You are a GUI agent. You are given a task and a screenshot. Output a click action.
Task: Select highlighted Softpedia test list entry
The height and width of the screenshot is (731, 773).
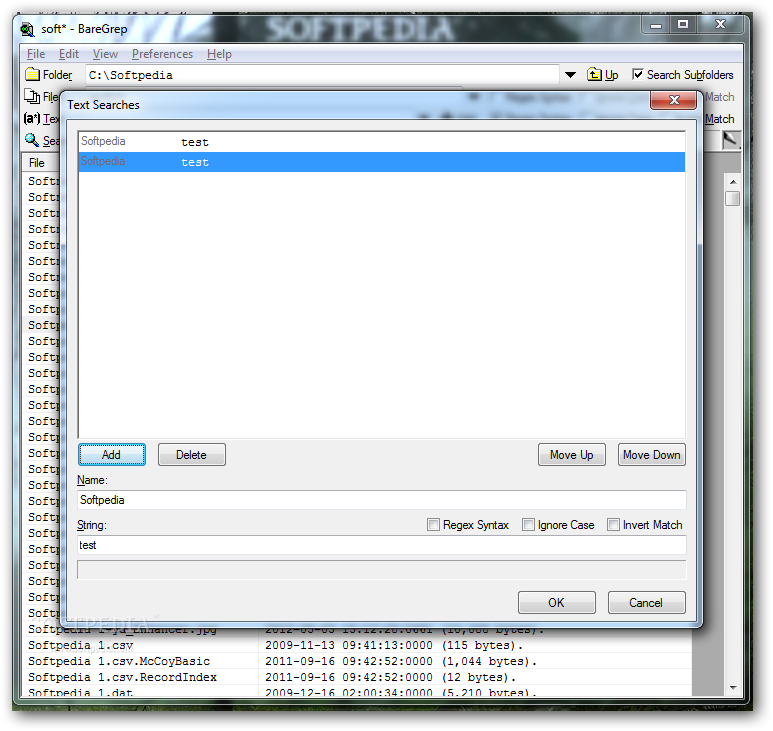coord(382,162)
